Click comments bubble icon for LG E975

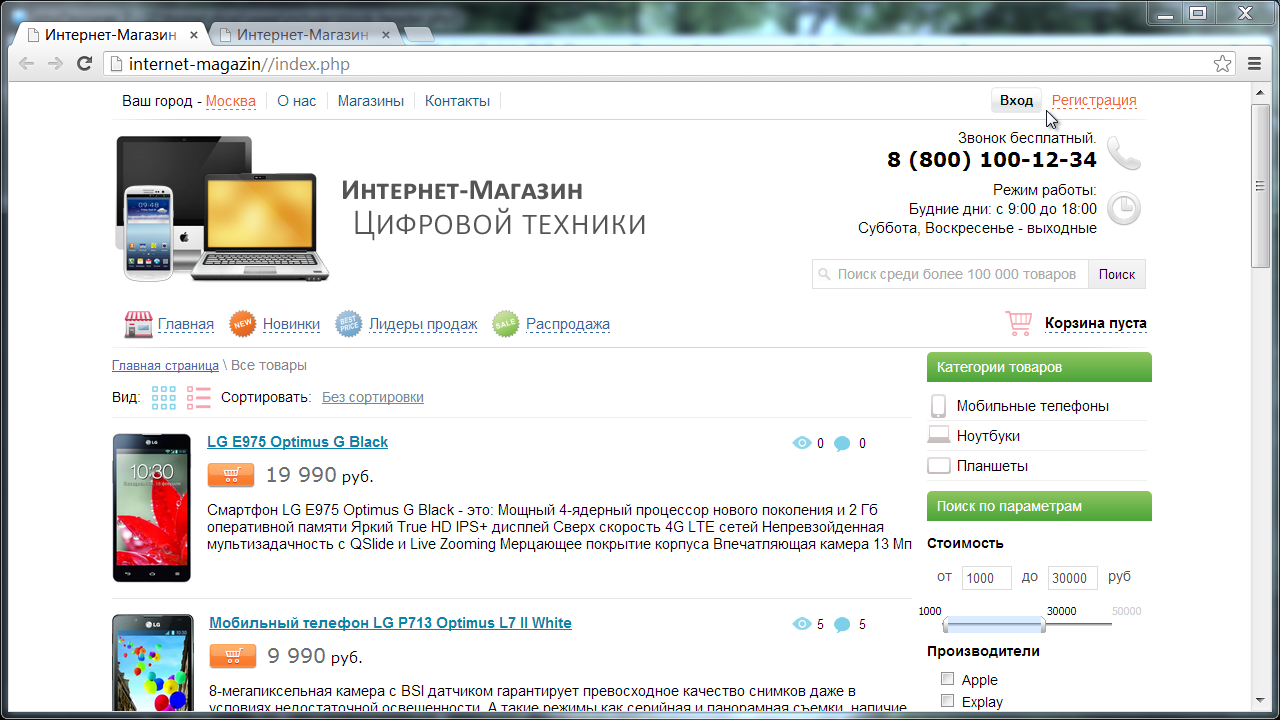tap(842, 444)
